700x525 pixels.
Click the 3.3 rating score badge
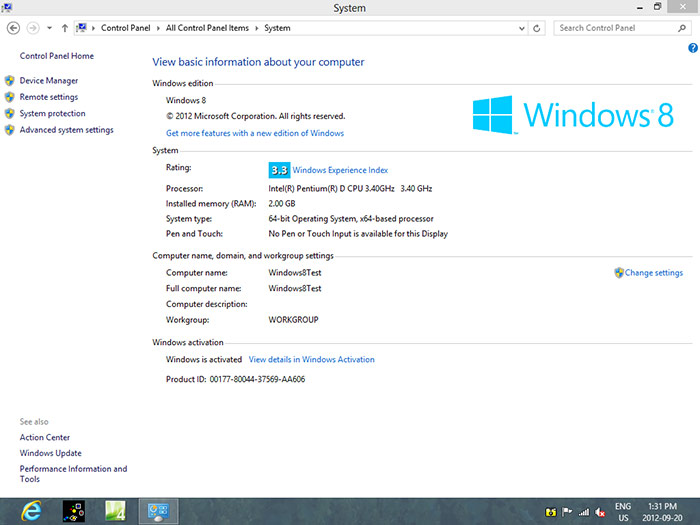pyautogui.click(x=279, y=170)
